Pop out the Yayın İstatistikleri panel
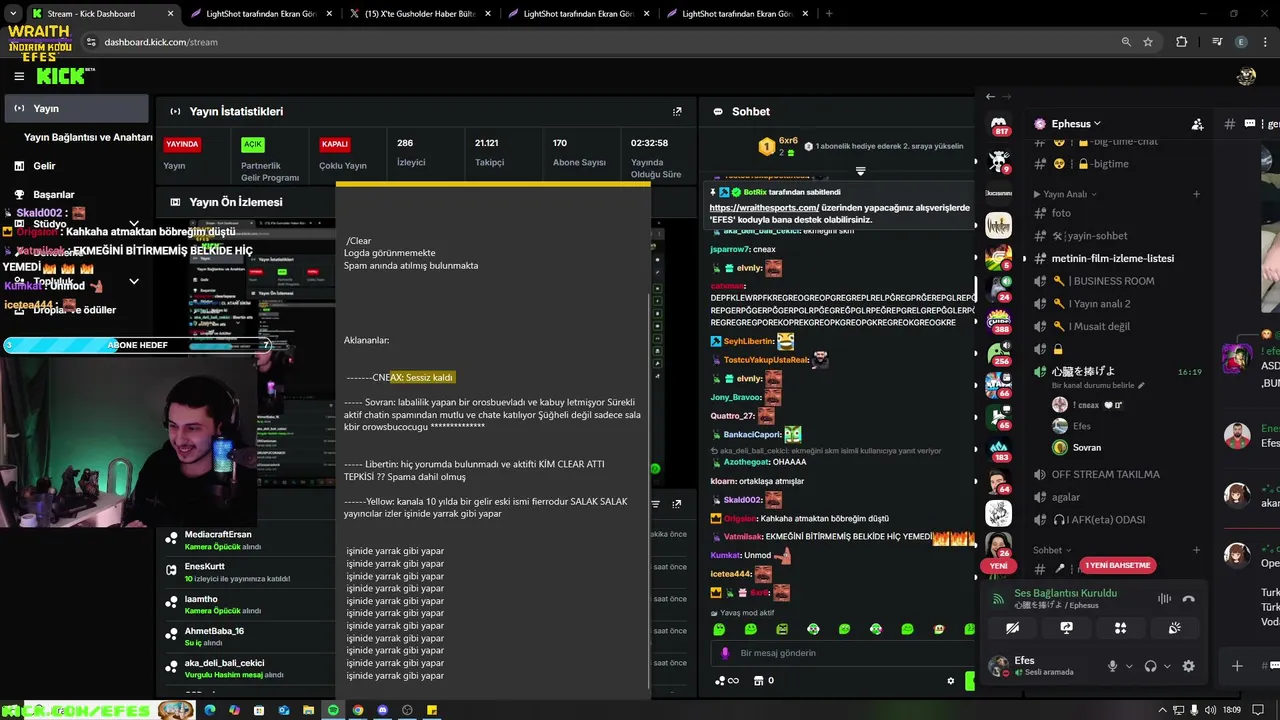 (x=677, y=112)
